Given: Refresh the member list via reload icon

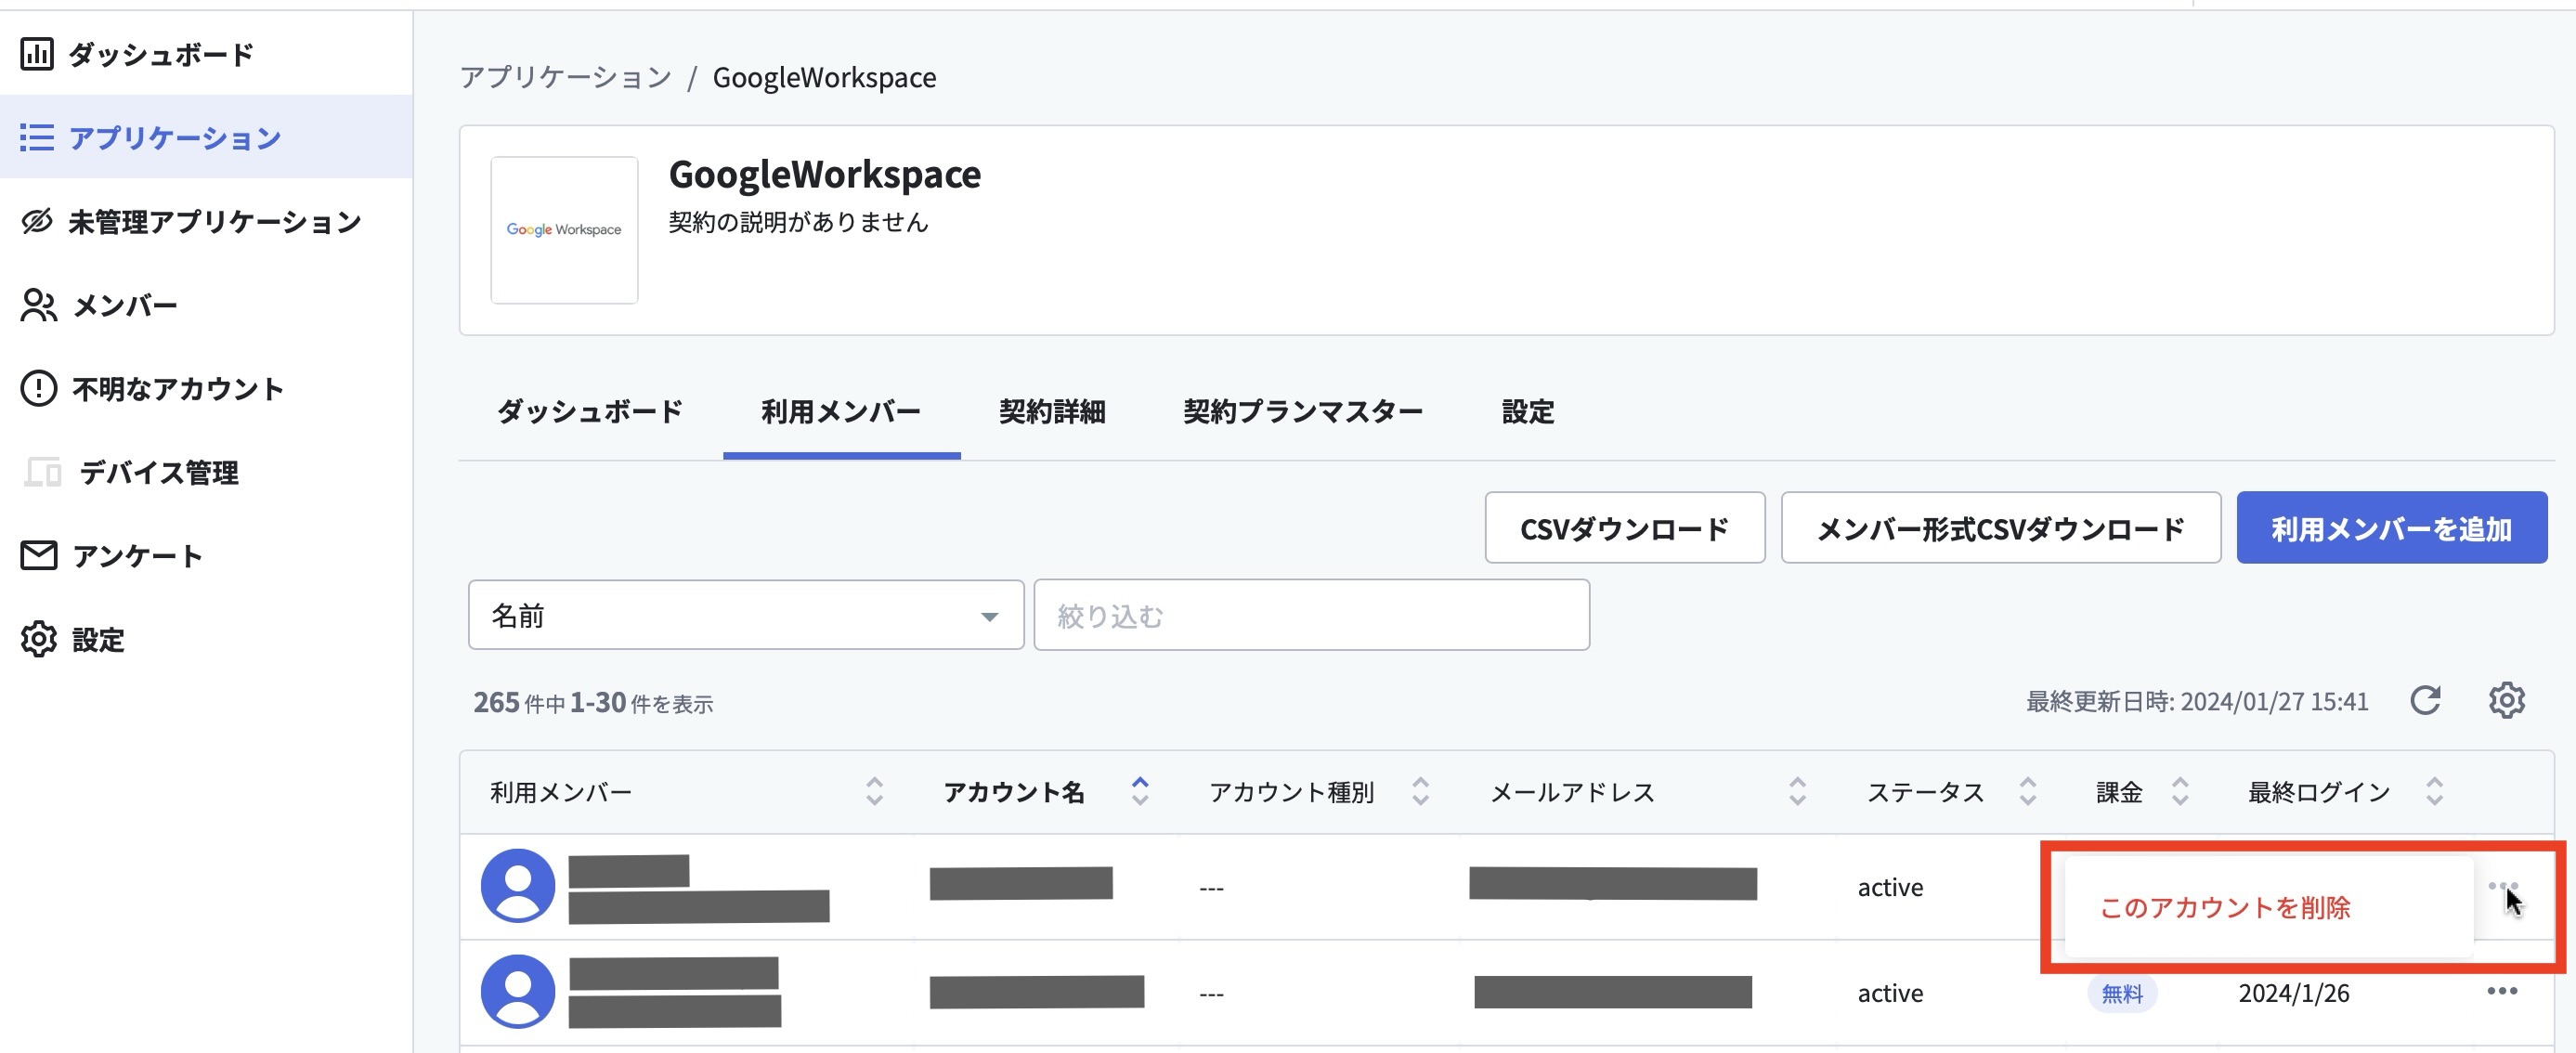Looking at the screenshot, I should 2425,700.
